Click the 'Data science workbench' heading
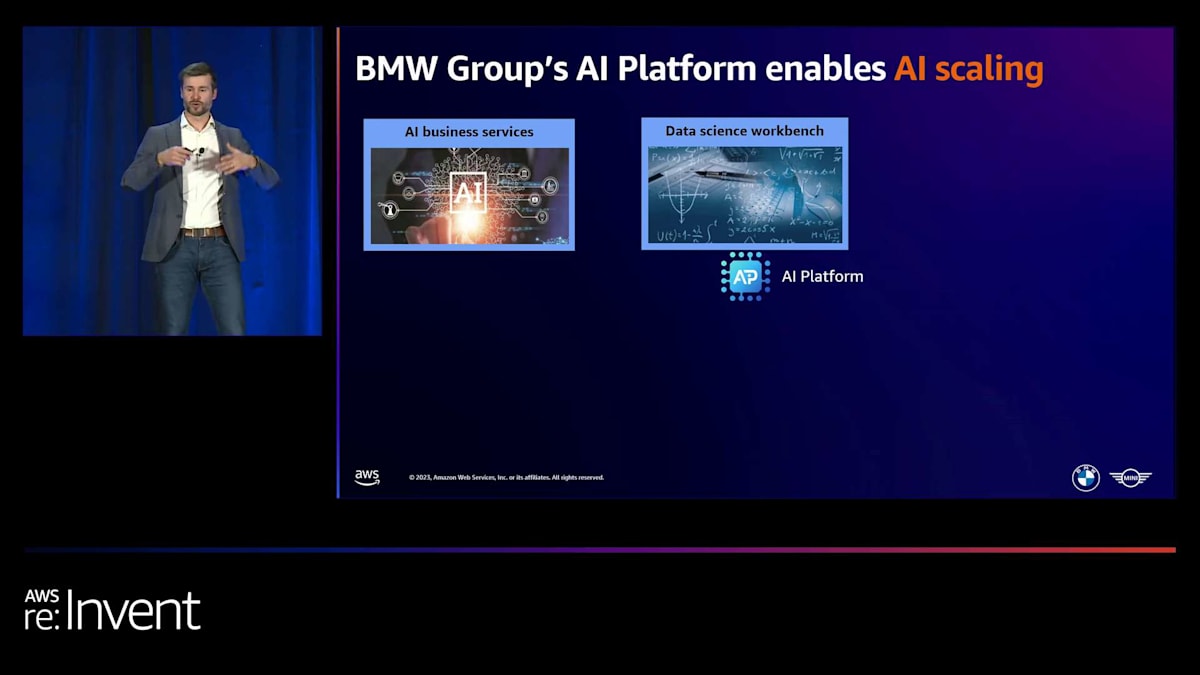 [x=745, y=131]
